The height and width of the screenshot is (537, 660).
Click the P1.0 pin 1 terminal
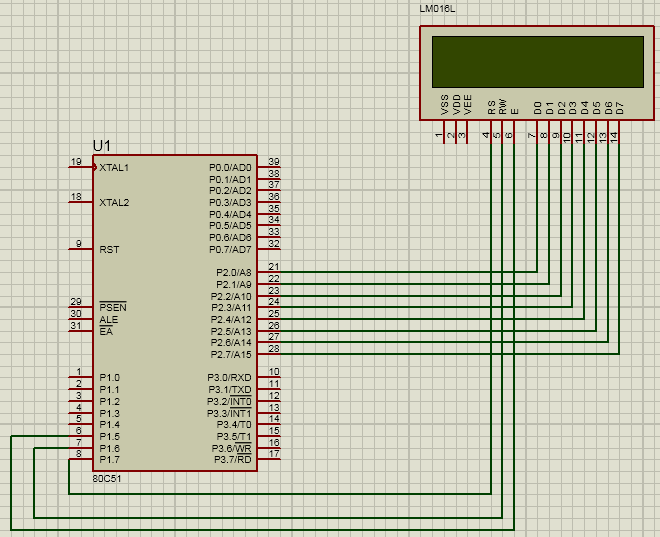coord(80,377)
